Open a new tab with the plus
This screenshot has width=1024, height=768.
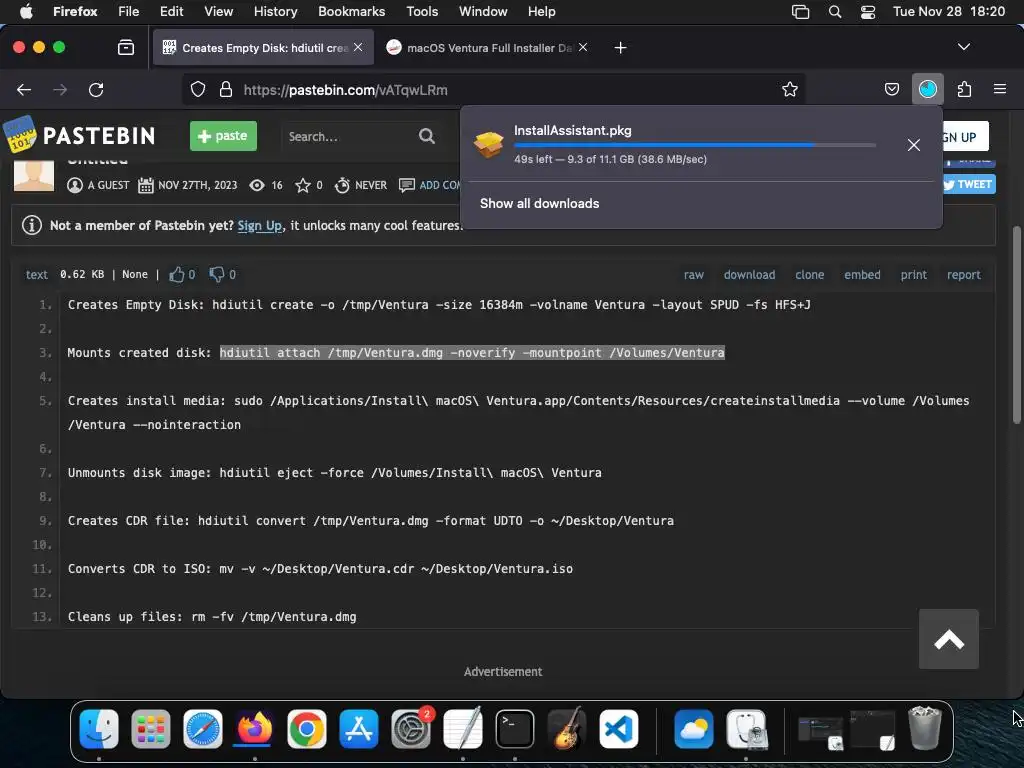coord(620,48)
